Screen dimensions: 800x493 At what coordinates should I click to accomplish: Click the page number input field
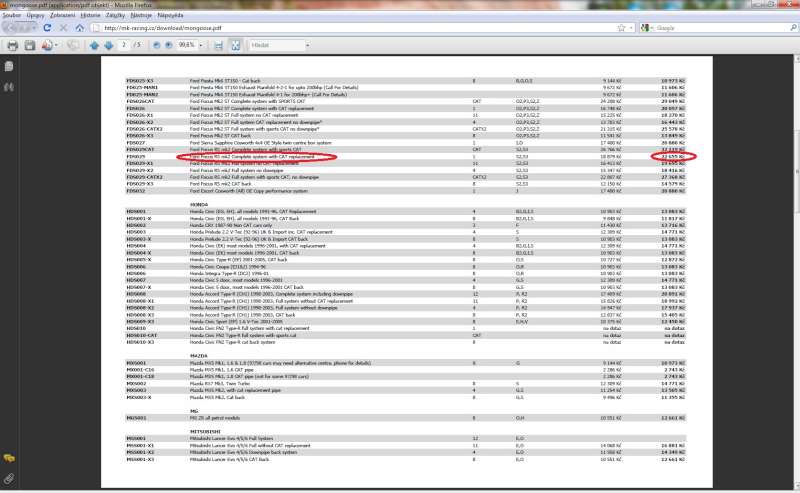tap(122, 45)
